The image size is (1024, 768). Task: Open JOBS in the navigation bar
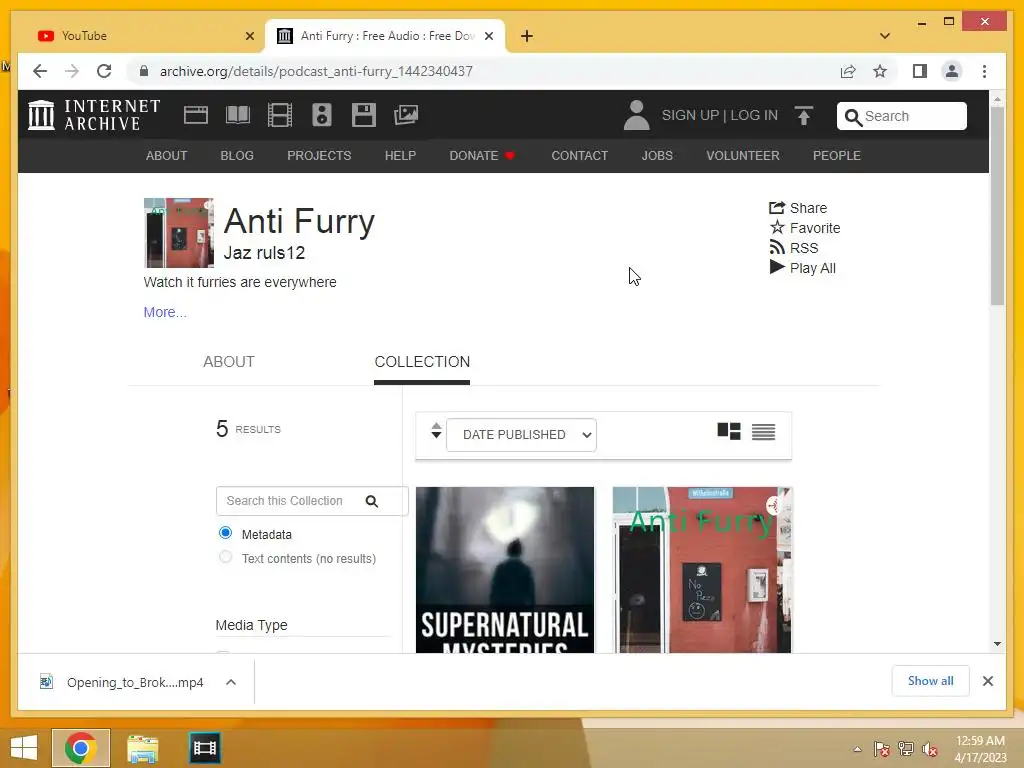pyautogui.click(x=657, y=156)
